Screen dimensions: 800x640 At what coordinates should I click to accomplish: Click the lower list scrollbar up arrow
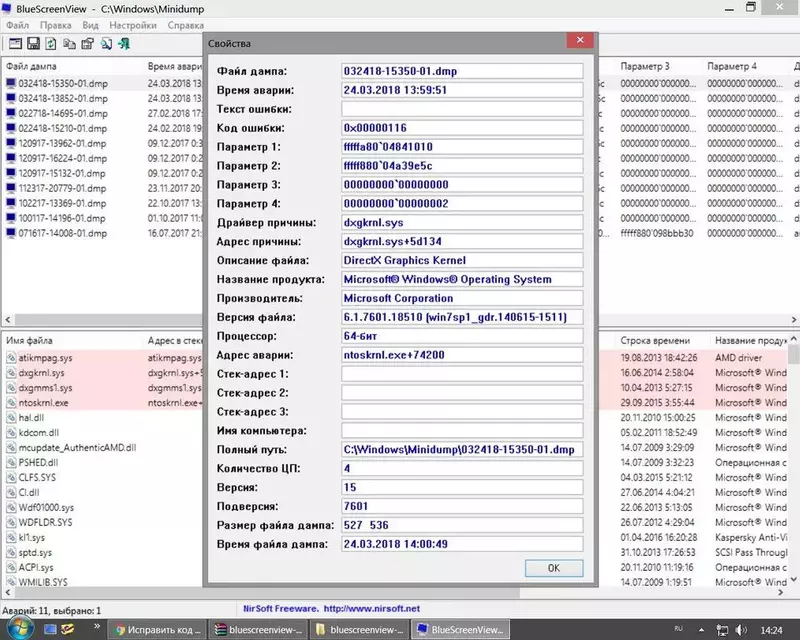pos(793,339)
